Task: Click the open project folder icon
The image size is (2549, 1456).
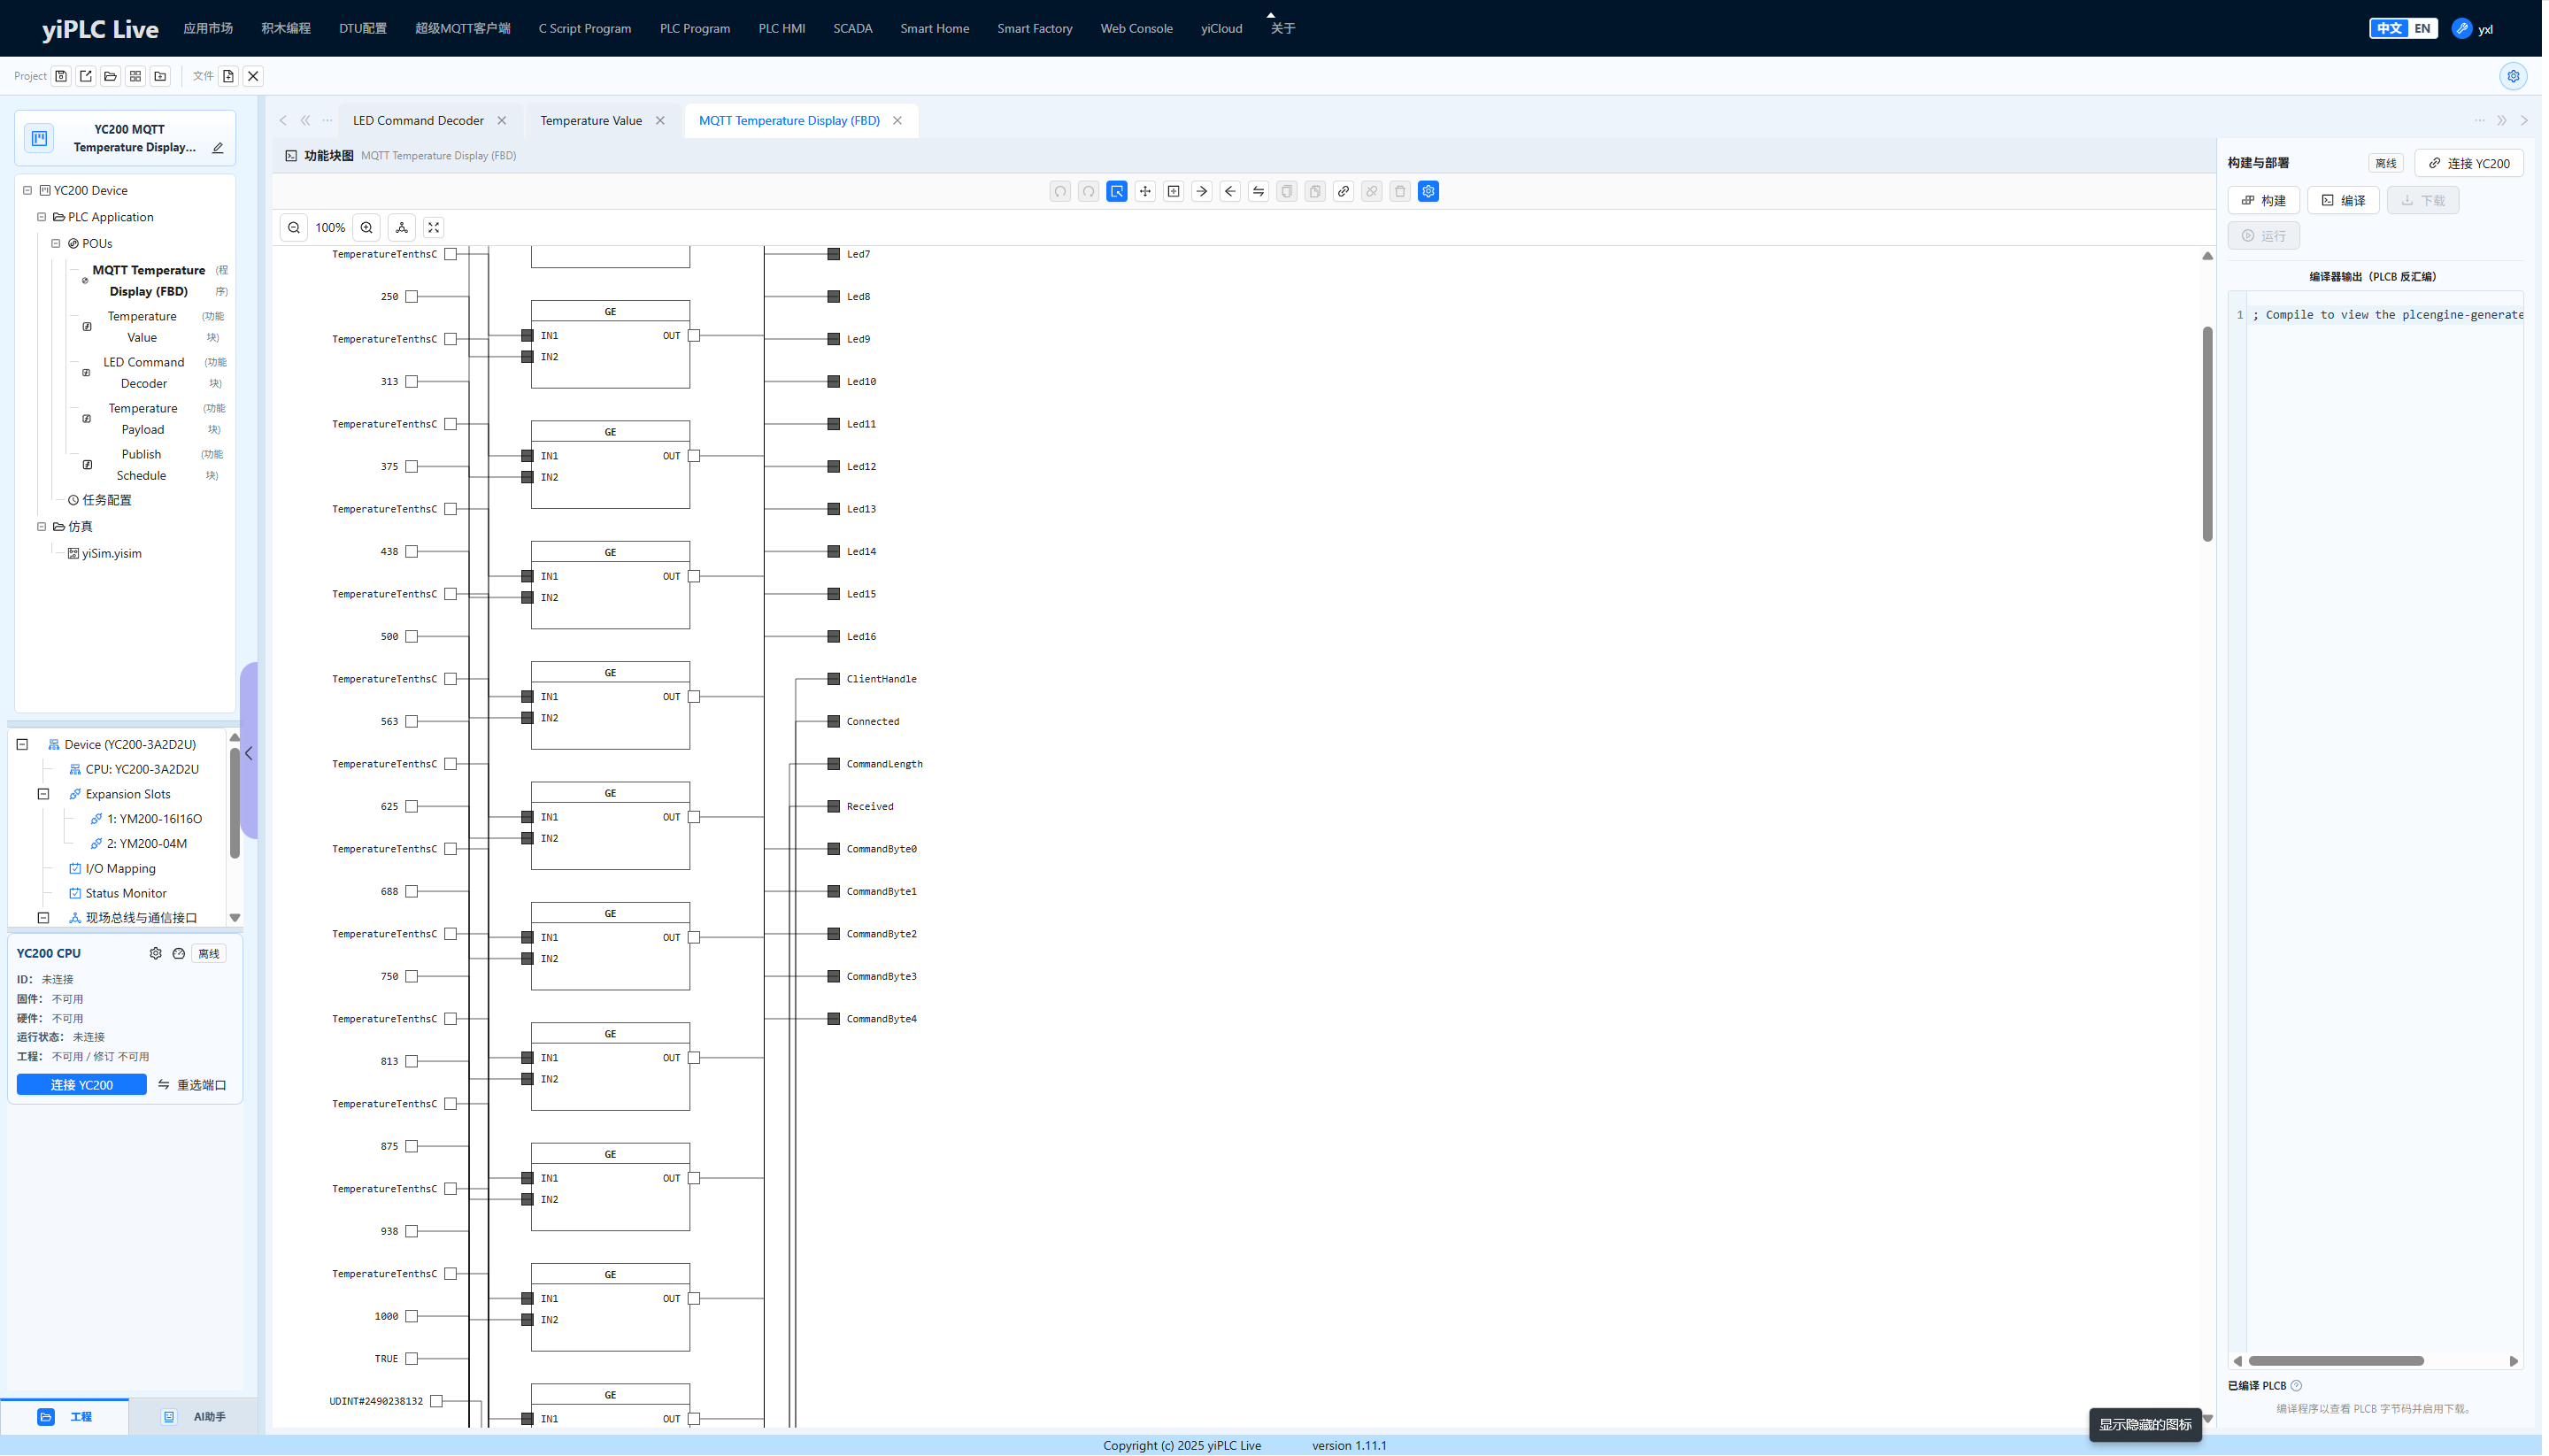Action: click(x=111, y=76)
